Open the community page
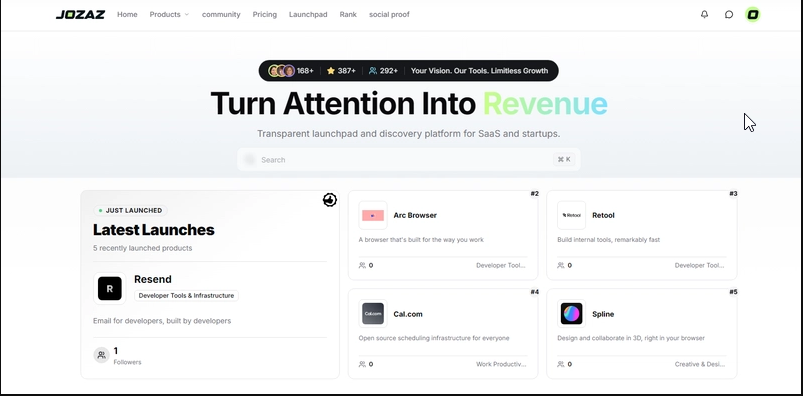This screenshot has width=803, height=396. 221,14
